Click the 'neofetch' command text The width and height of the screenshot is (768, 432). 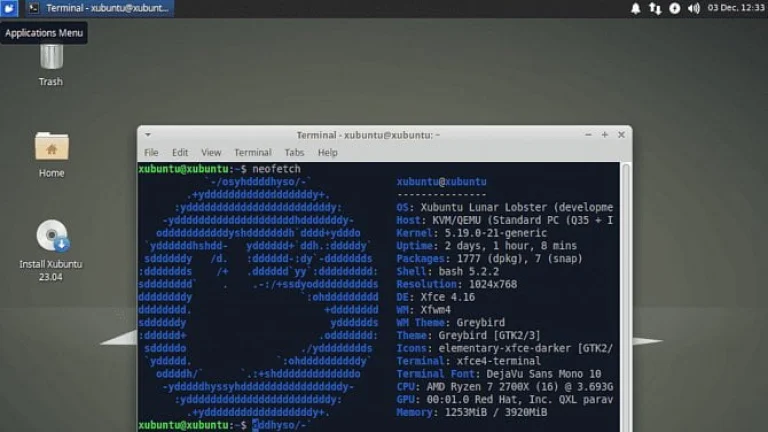[x=277, y=169]
